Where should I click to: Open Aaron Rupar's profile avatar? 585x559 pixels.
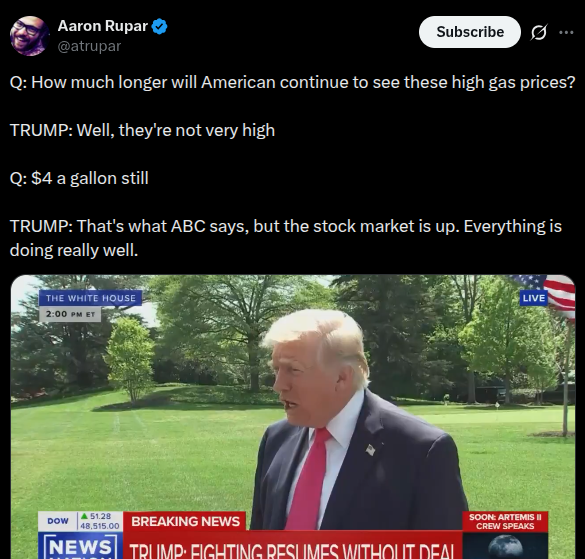tap(29, 36)
